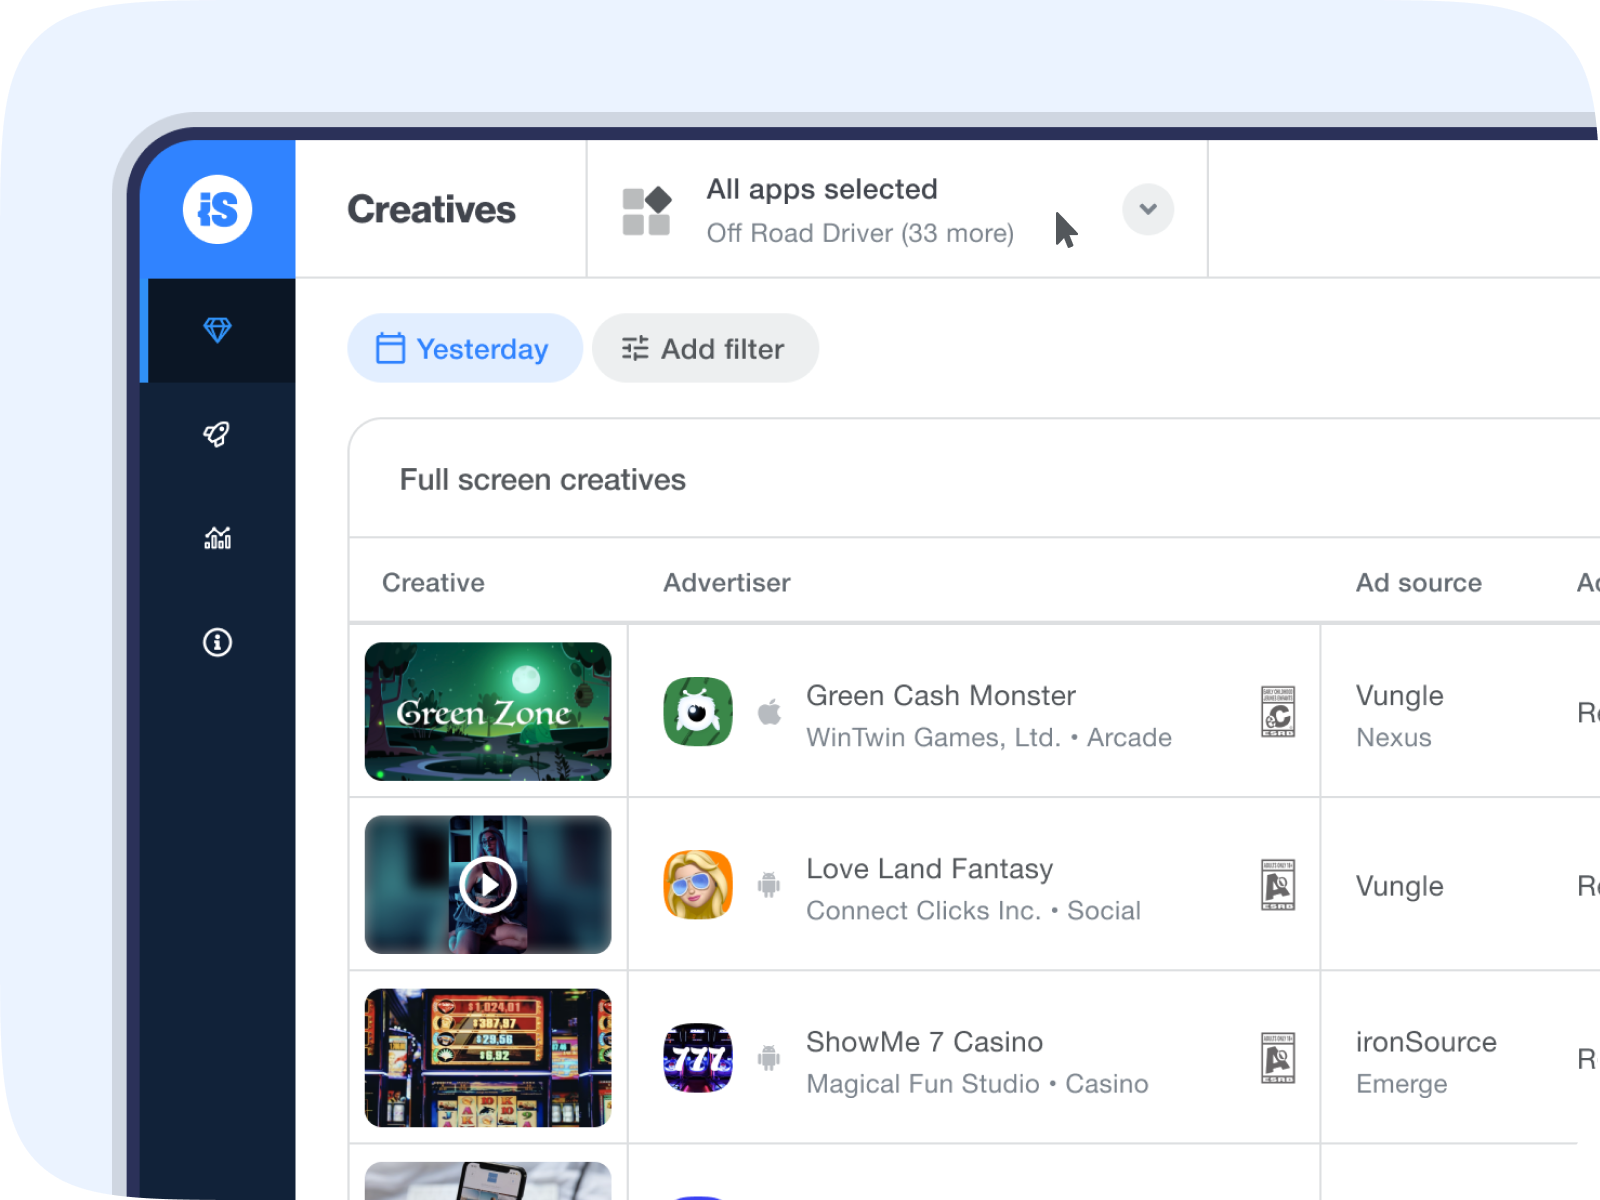Click the Green Cash Monster app icon
Viewport: 1600px width, 1200px height.
tap(698, 711)
